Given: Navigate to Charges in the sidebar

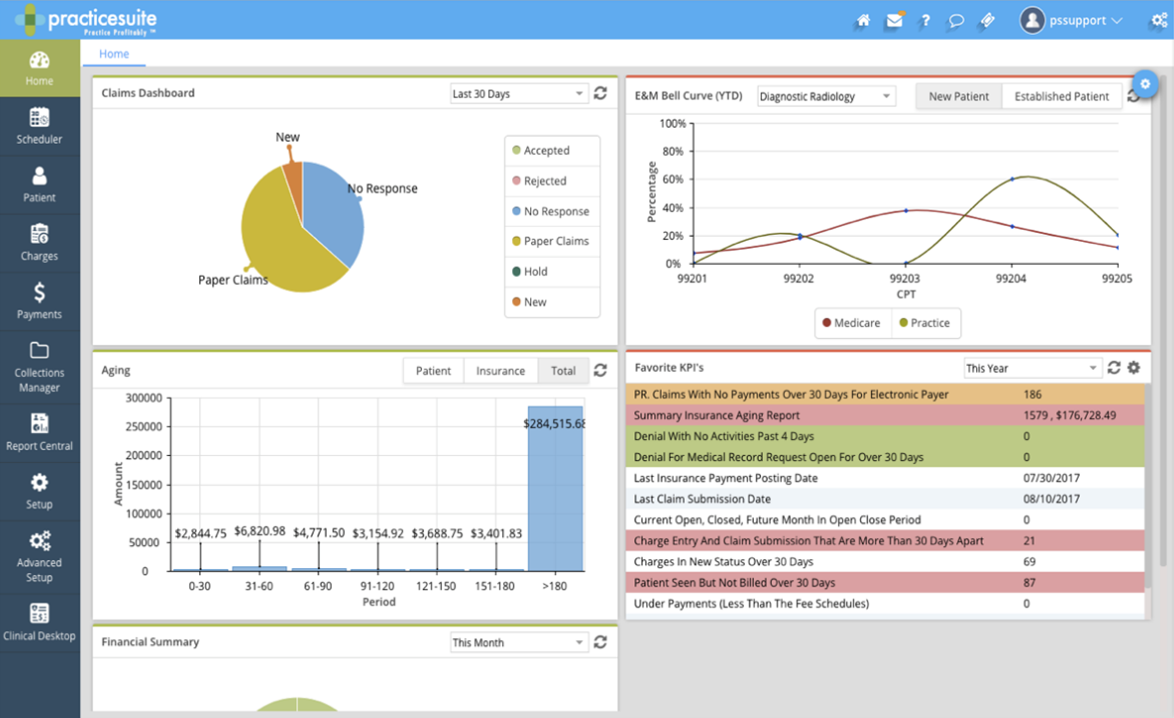Looking at the screenshot, I should point(39,242).
